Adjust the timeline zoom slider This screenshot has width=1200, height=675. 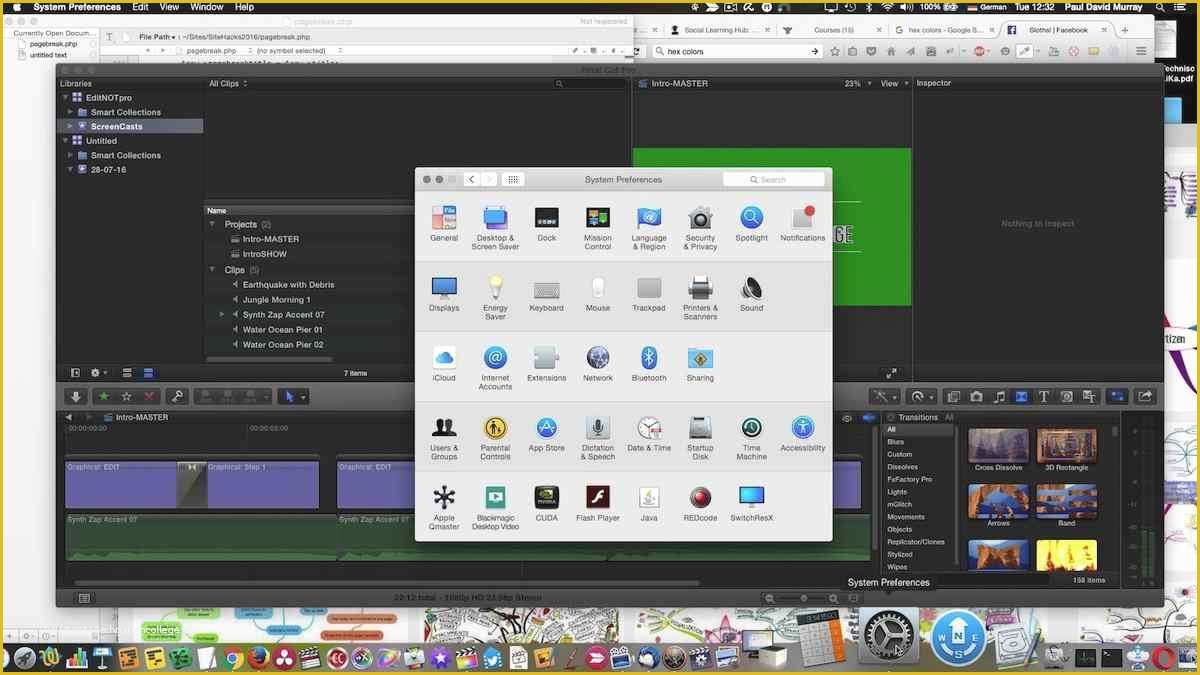(804, 598)
